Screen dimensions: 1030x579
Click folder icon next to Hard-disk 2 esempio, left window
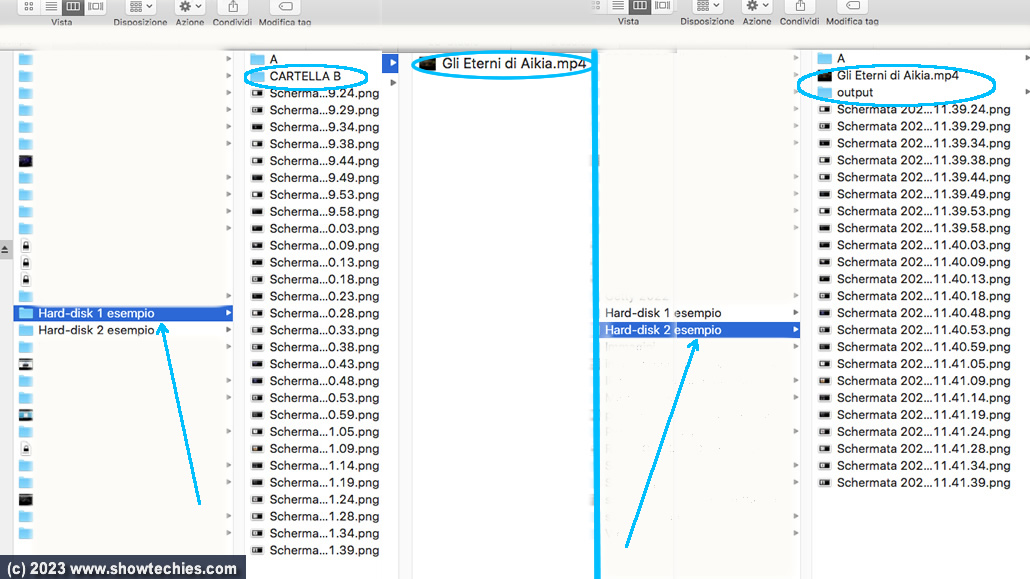26,330
